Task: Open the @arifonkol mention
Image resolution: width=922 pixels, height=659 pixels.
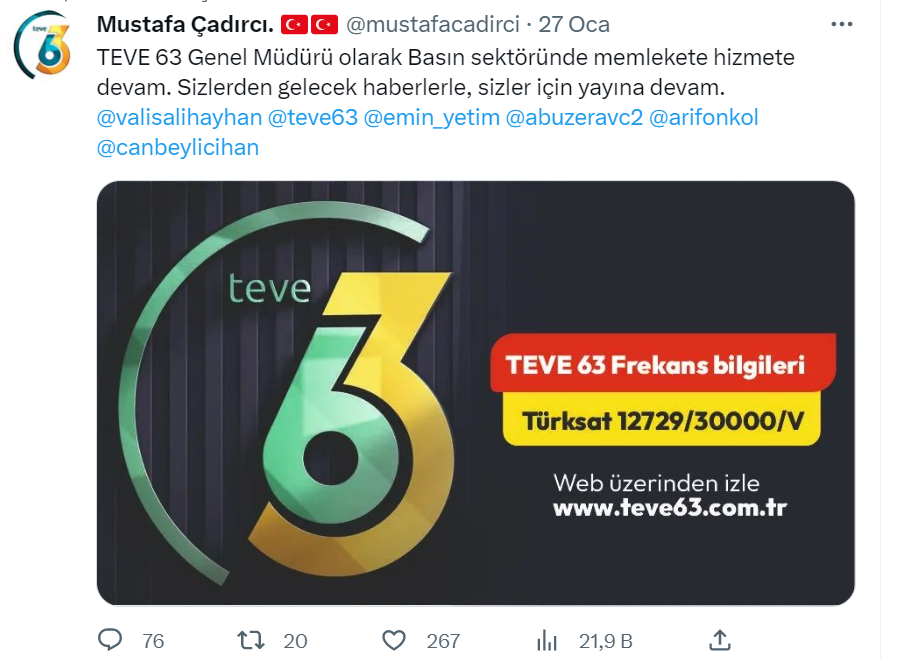Action: pyautogui.click(x=704, y=117)
